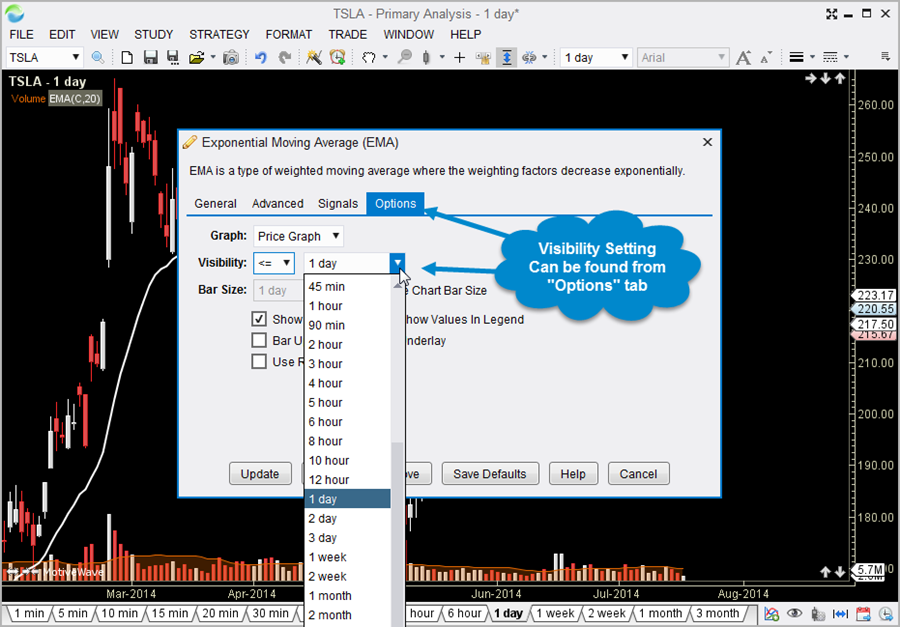Switch to the Signals tab
The height and width of the screenshot is (627, 900).
click(x=338, y=203)
